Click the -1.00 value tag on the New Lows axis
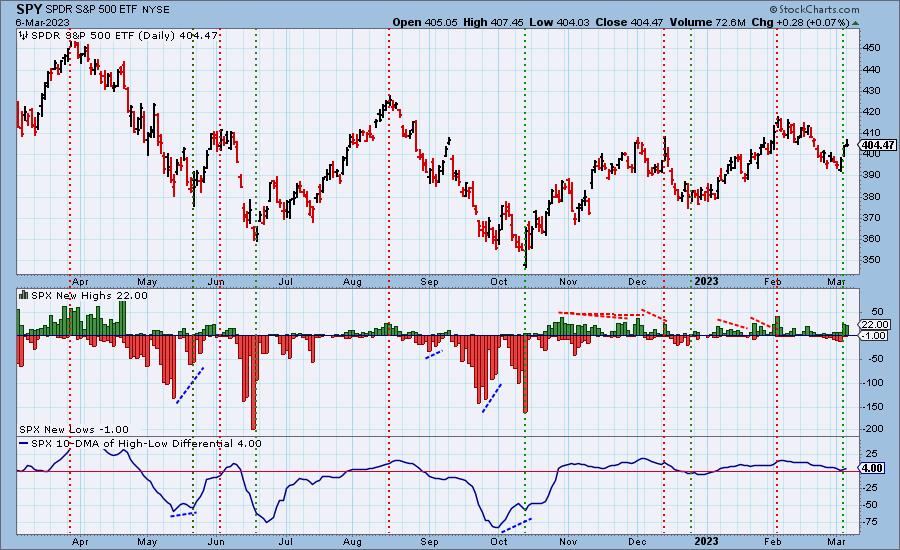900x550 pixels. (x=874, y=335)
